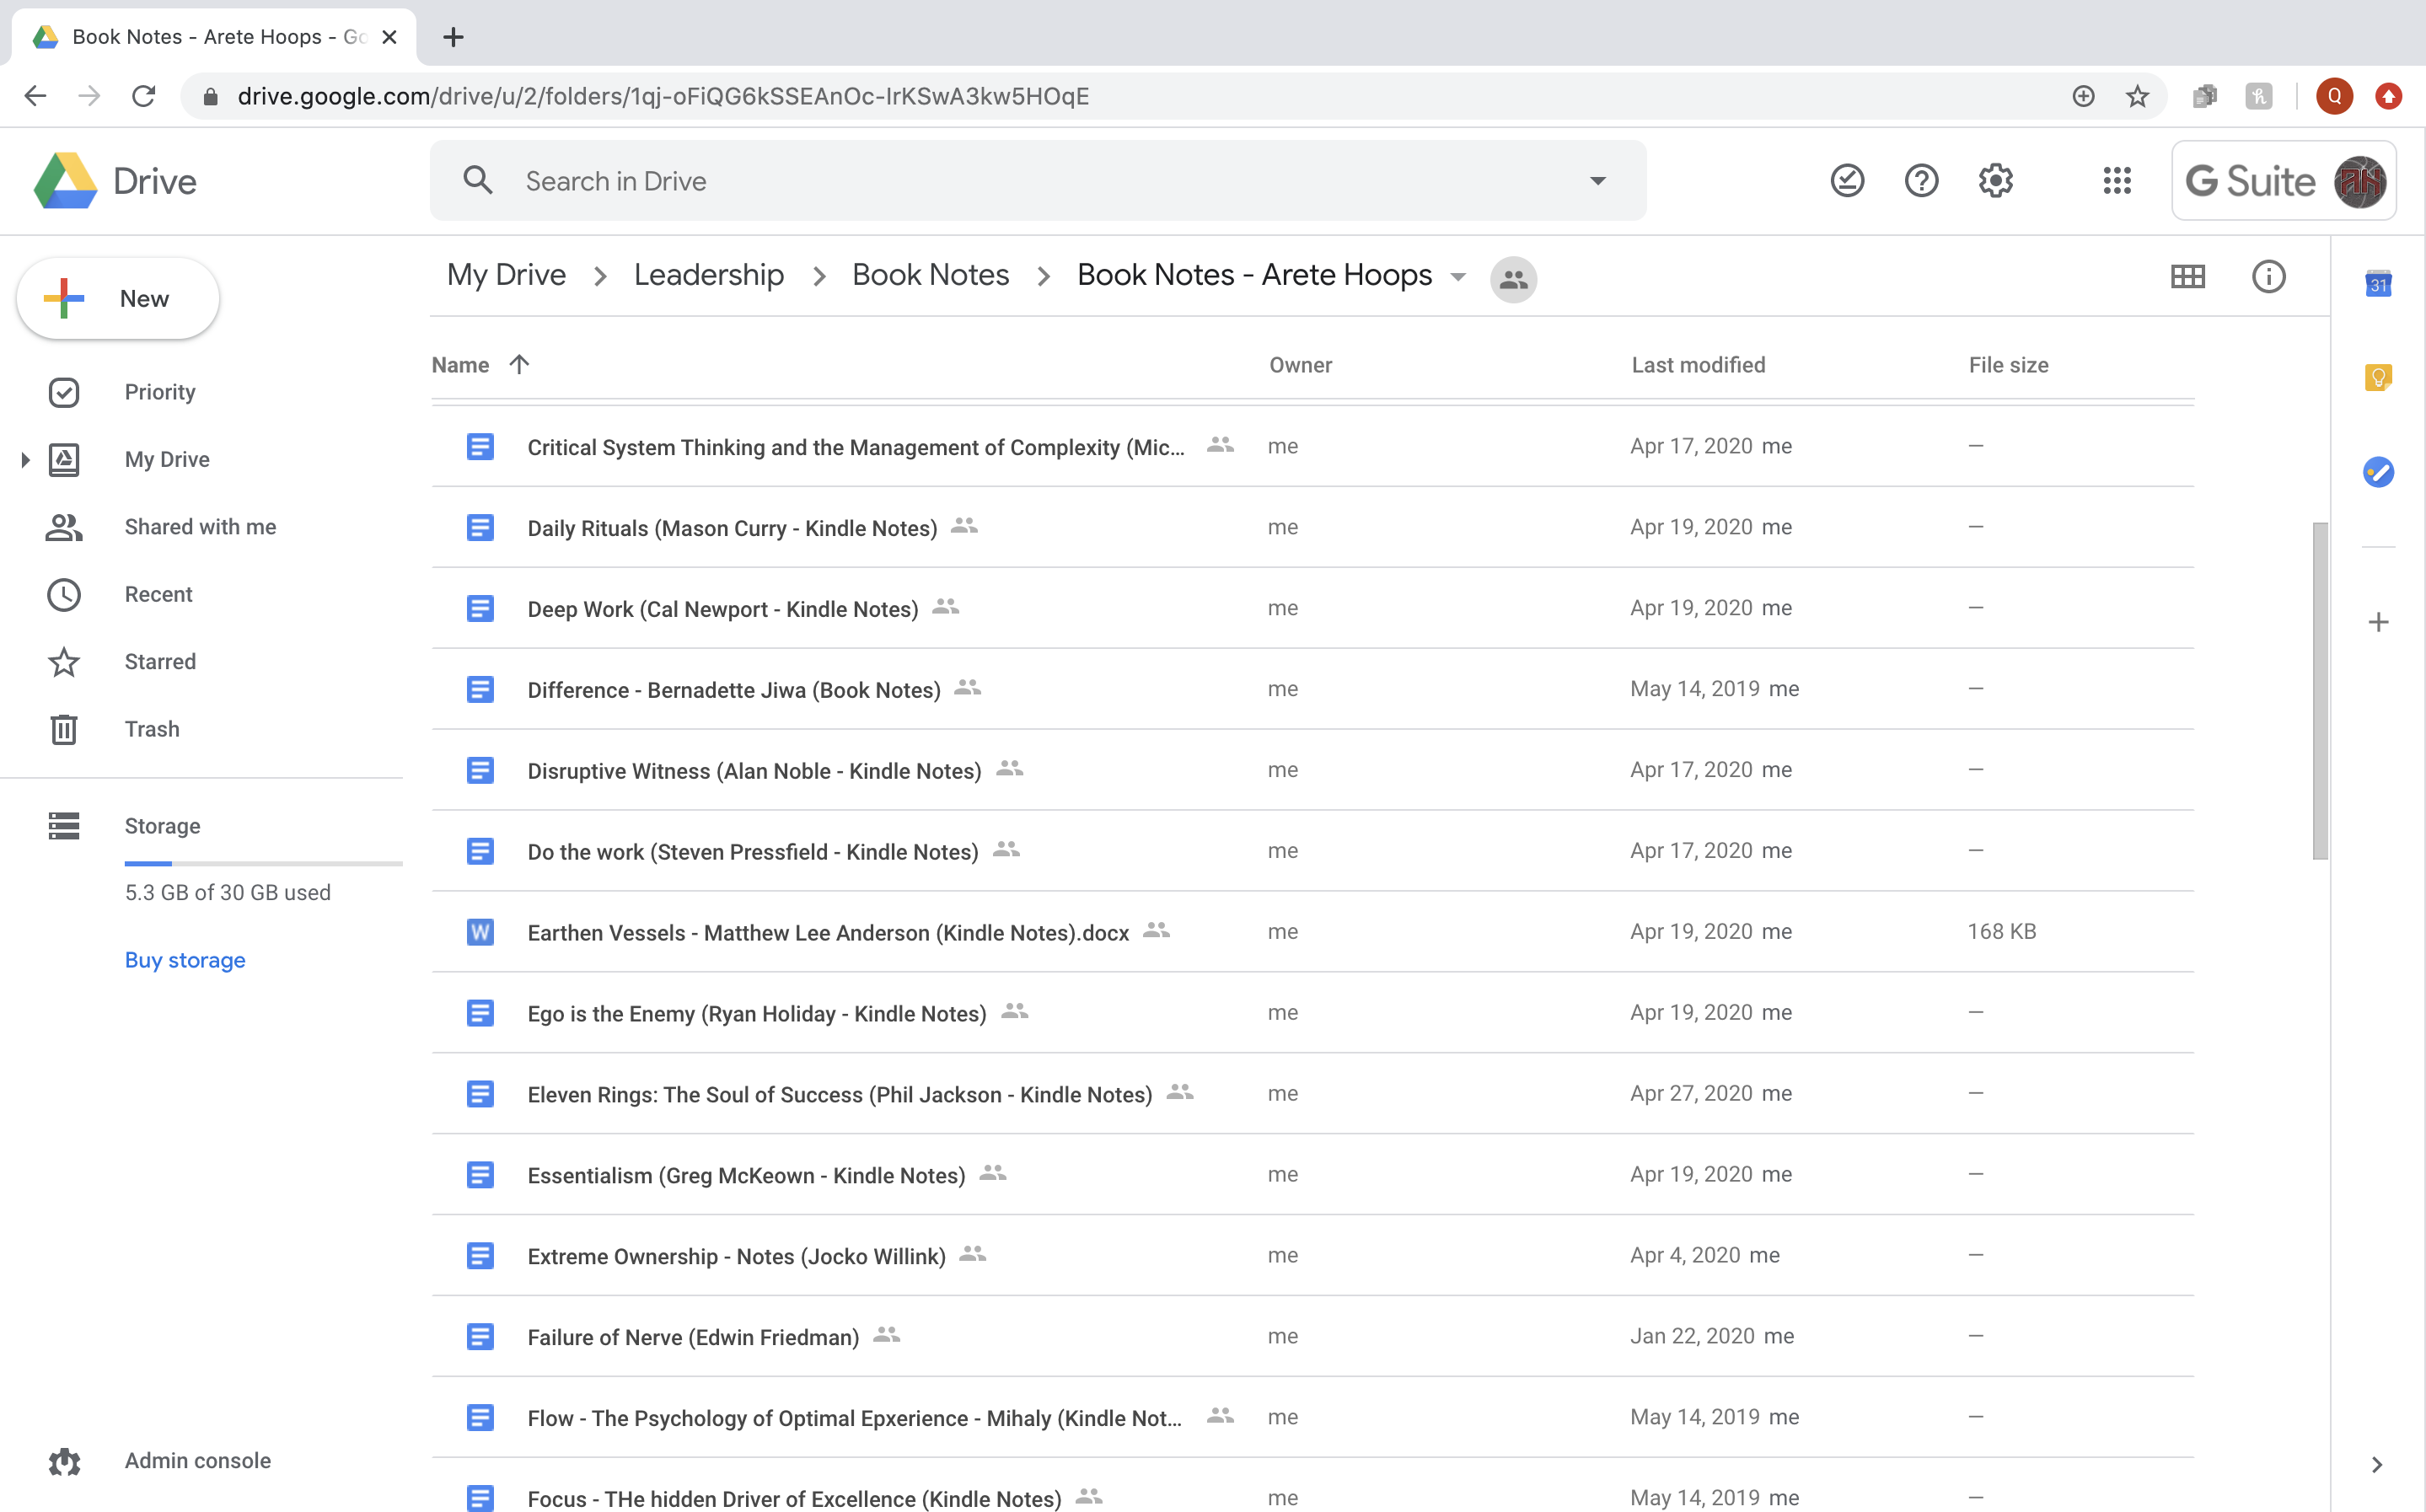Image resolution: width=2426 pixels, height=1512 pixels.
Task: Select Eleven Rings document
Action: [x=1312, y=1094]
